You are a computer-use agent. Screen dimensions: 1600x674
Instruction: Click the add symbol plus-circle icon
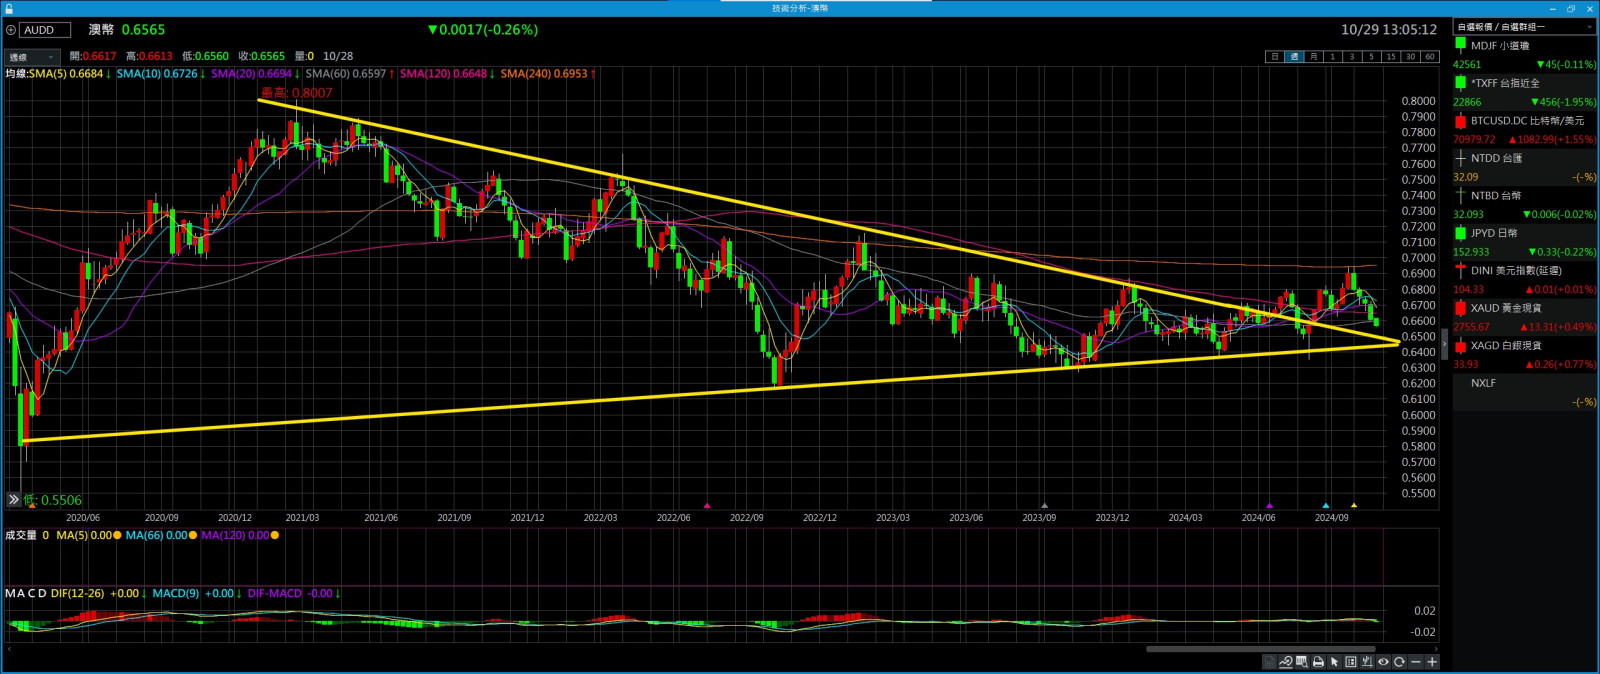click(11, 30)
